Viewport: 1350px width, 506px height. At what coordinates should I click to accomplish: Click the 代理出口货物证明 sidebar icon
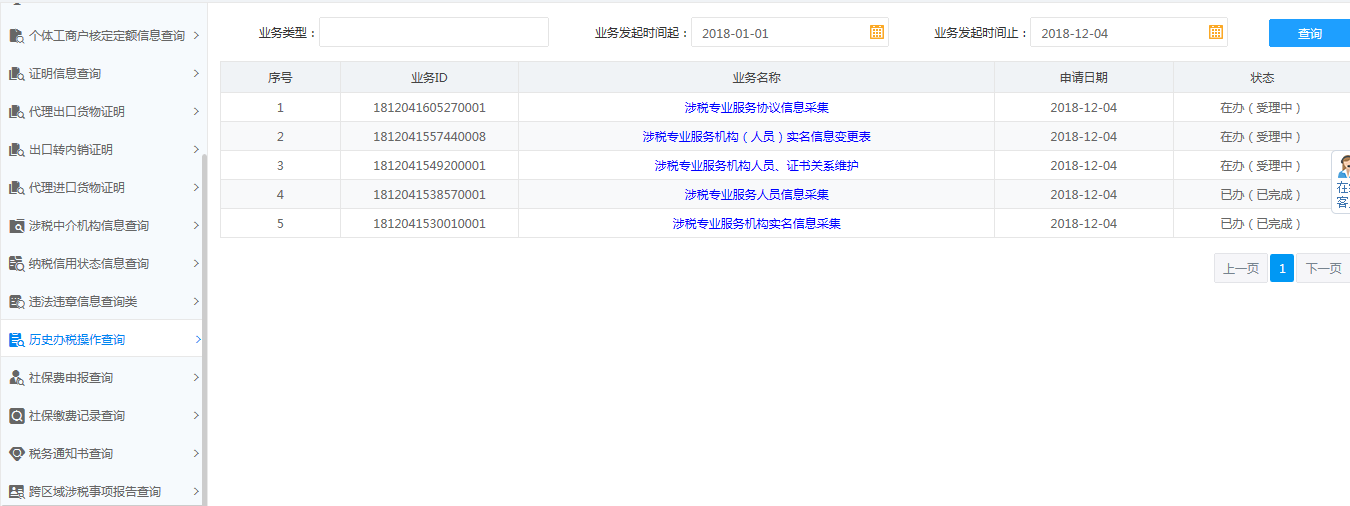[16, 112]
